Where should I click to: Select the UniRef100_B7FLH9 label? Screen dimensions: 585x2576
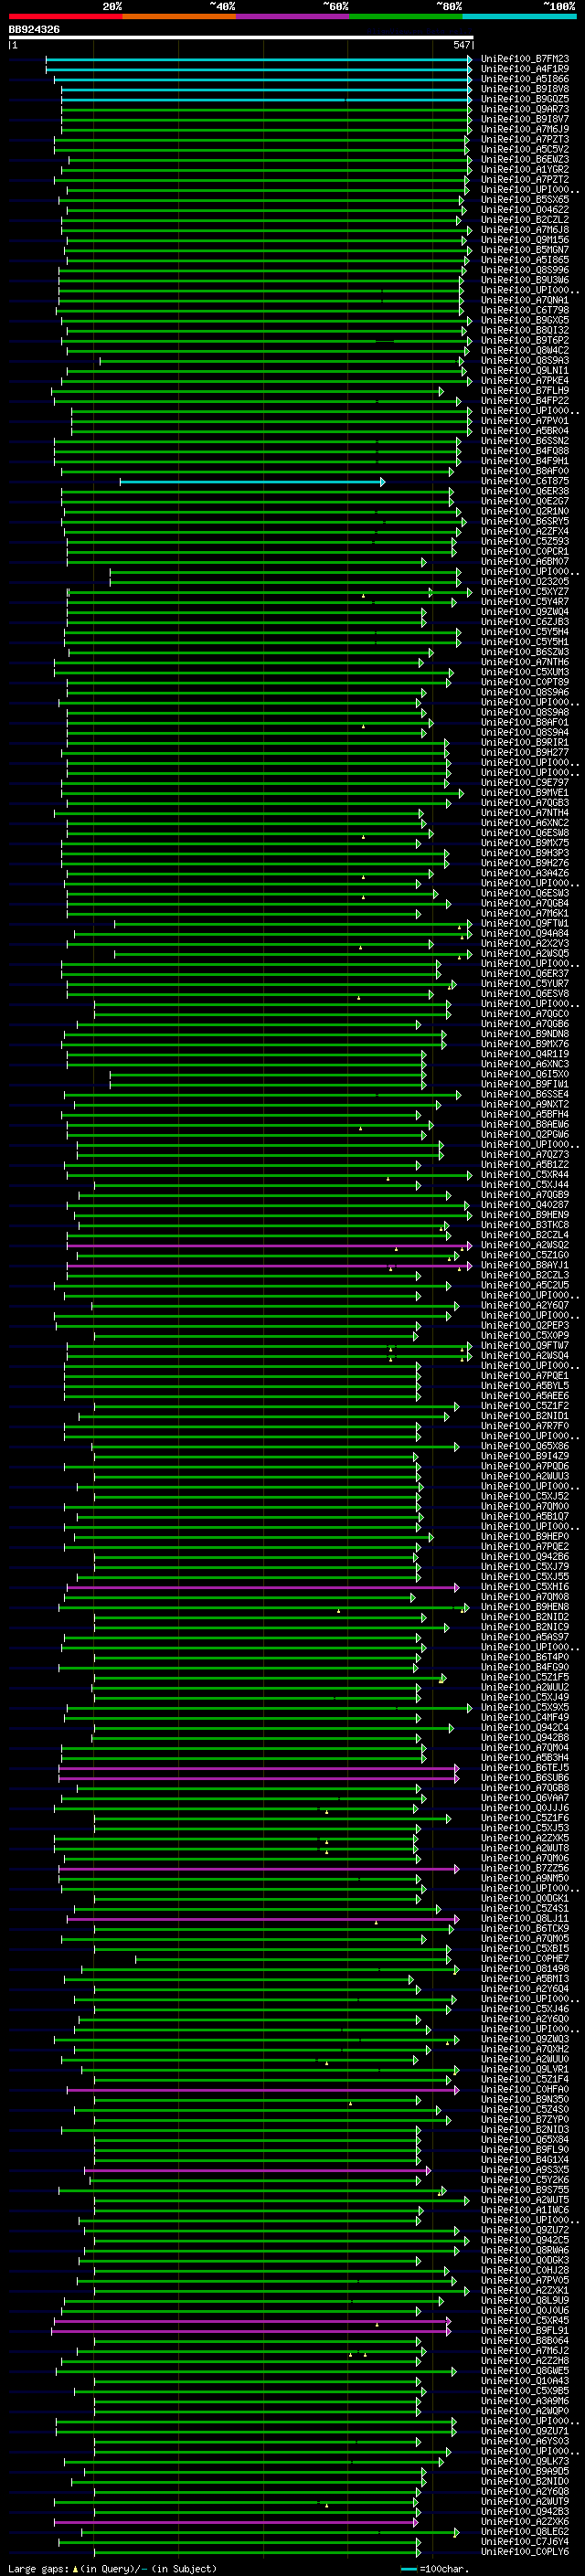(524, 391)
